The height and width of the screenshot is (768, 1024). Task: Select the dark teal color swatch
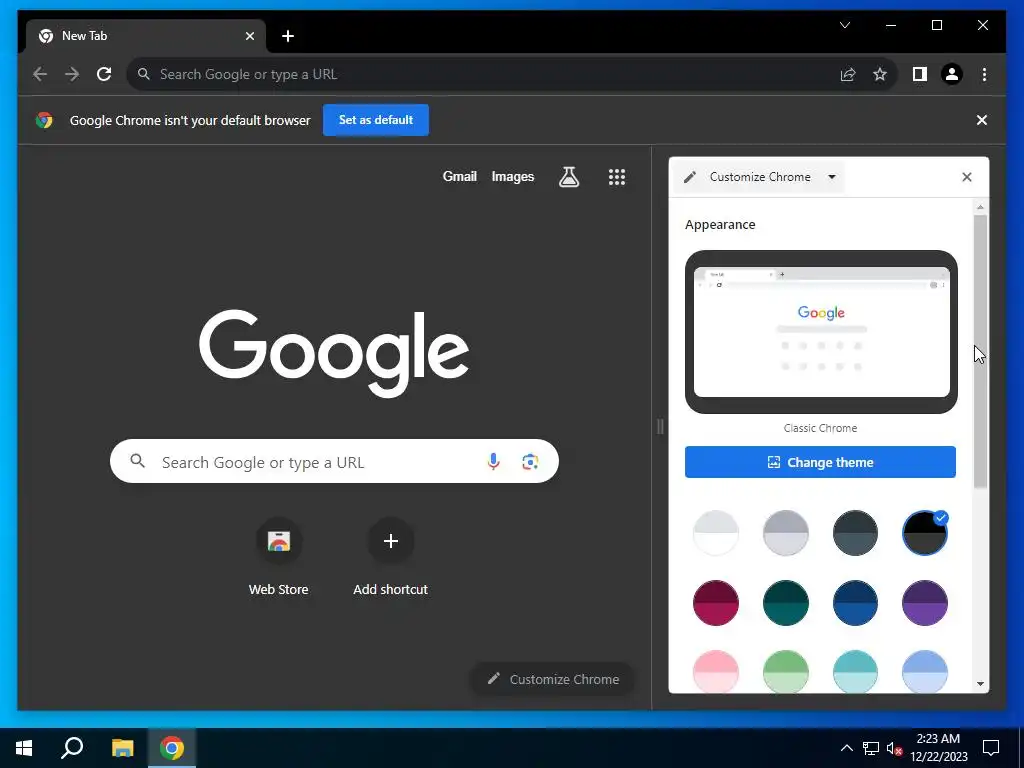pos(786,603)
